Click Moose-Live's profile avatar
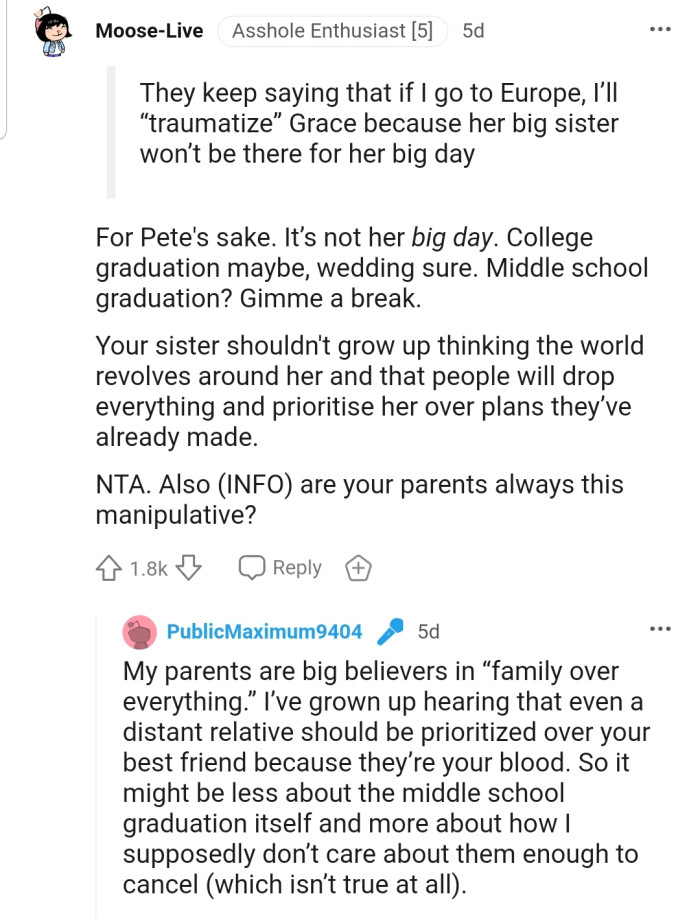 pos(54,34)
